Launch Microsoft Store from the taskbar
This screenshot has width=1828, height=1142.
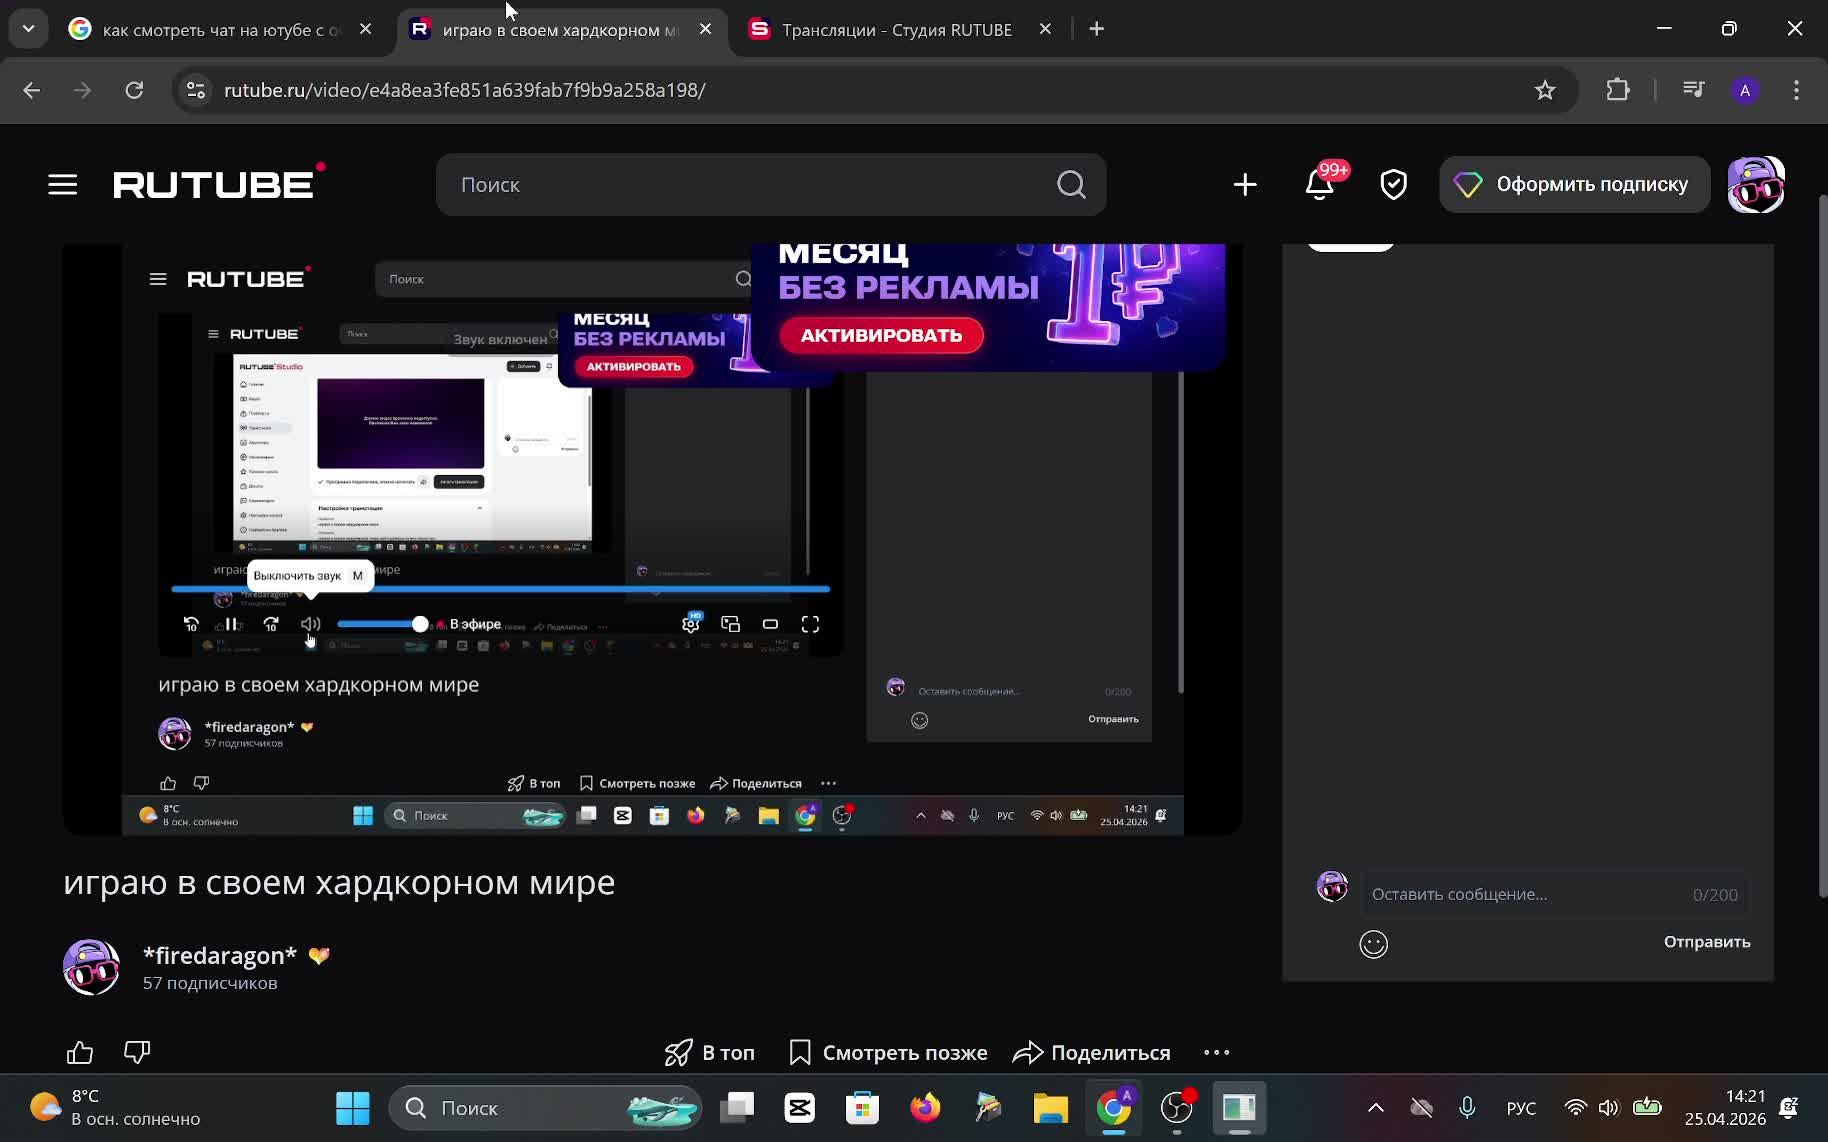(862, 1108)
